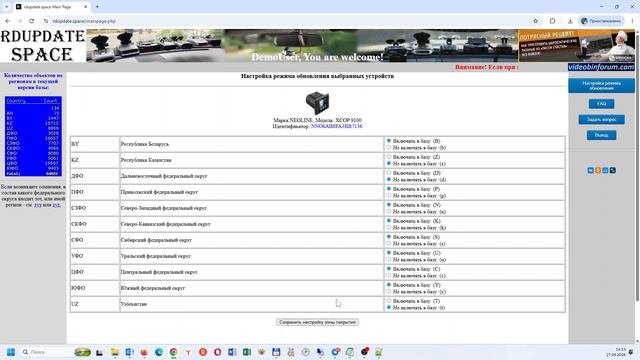Image resolution: width=640 pixels, height=360 pixels.
Task: Select 'Включить в базу (B)' for Беларусь
Action: click(x=389, y=141)
